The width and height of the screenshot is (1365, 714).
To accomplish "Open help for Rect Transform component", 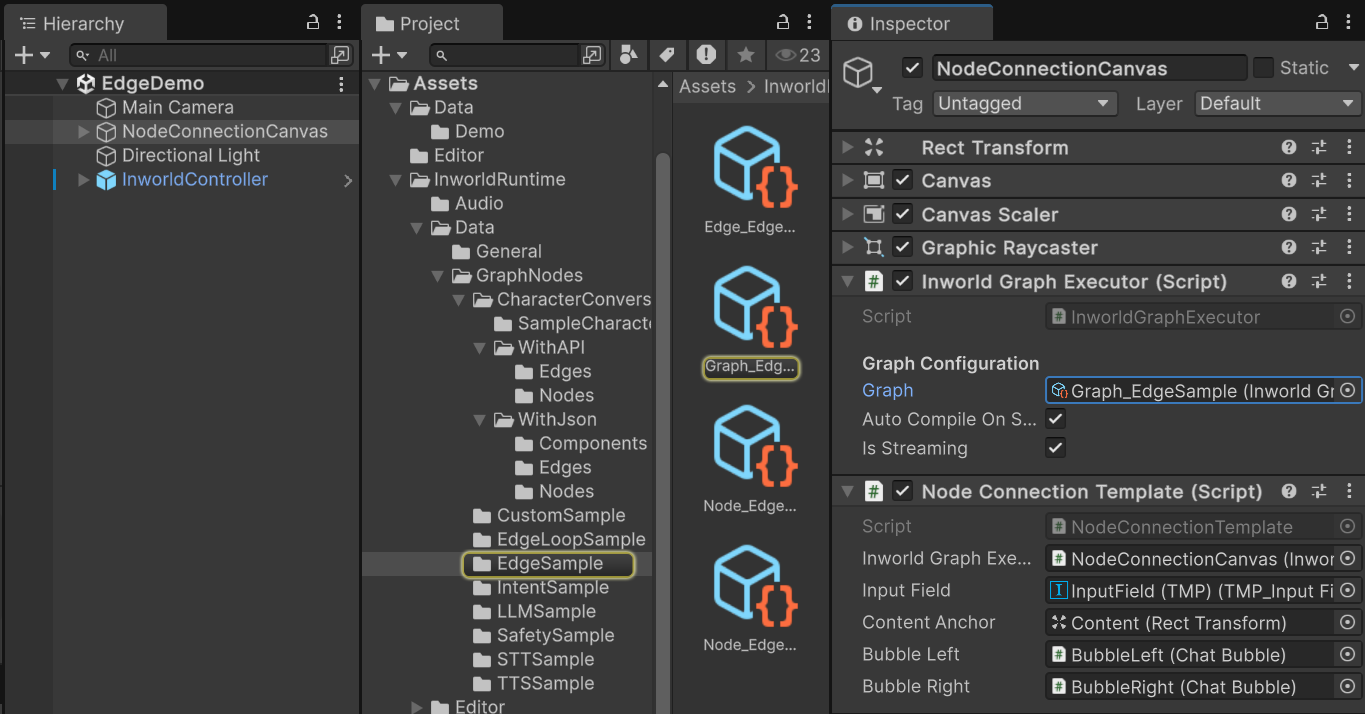I will (1289, 148).
